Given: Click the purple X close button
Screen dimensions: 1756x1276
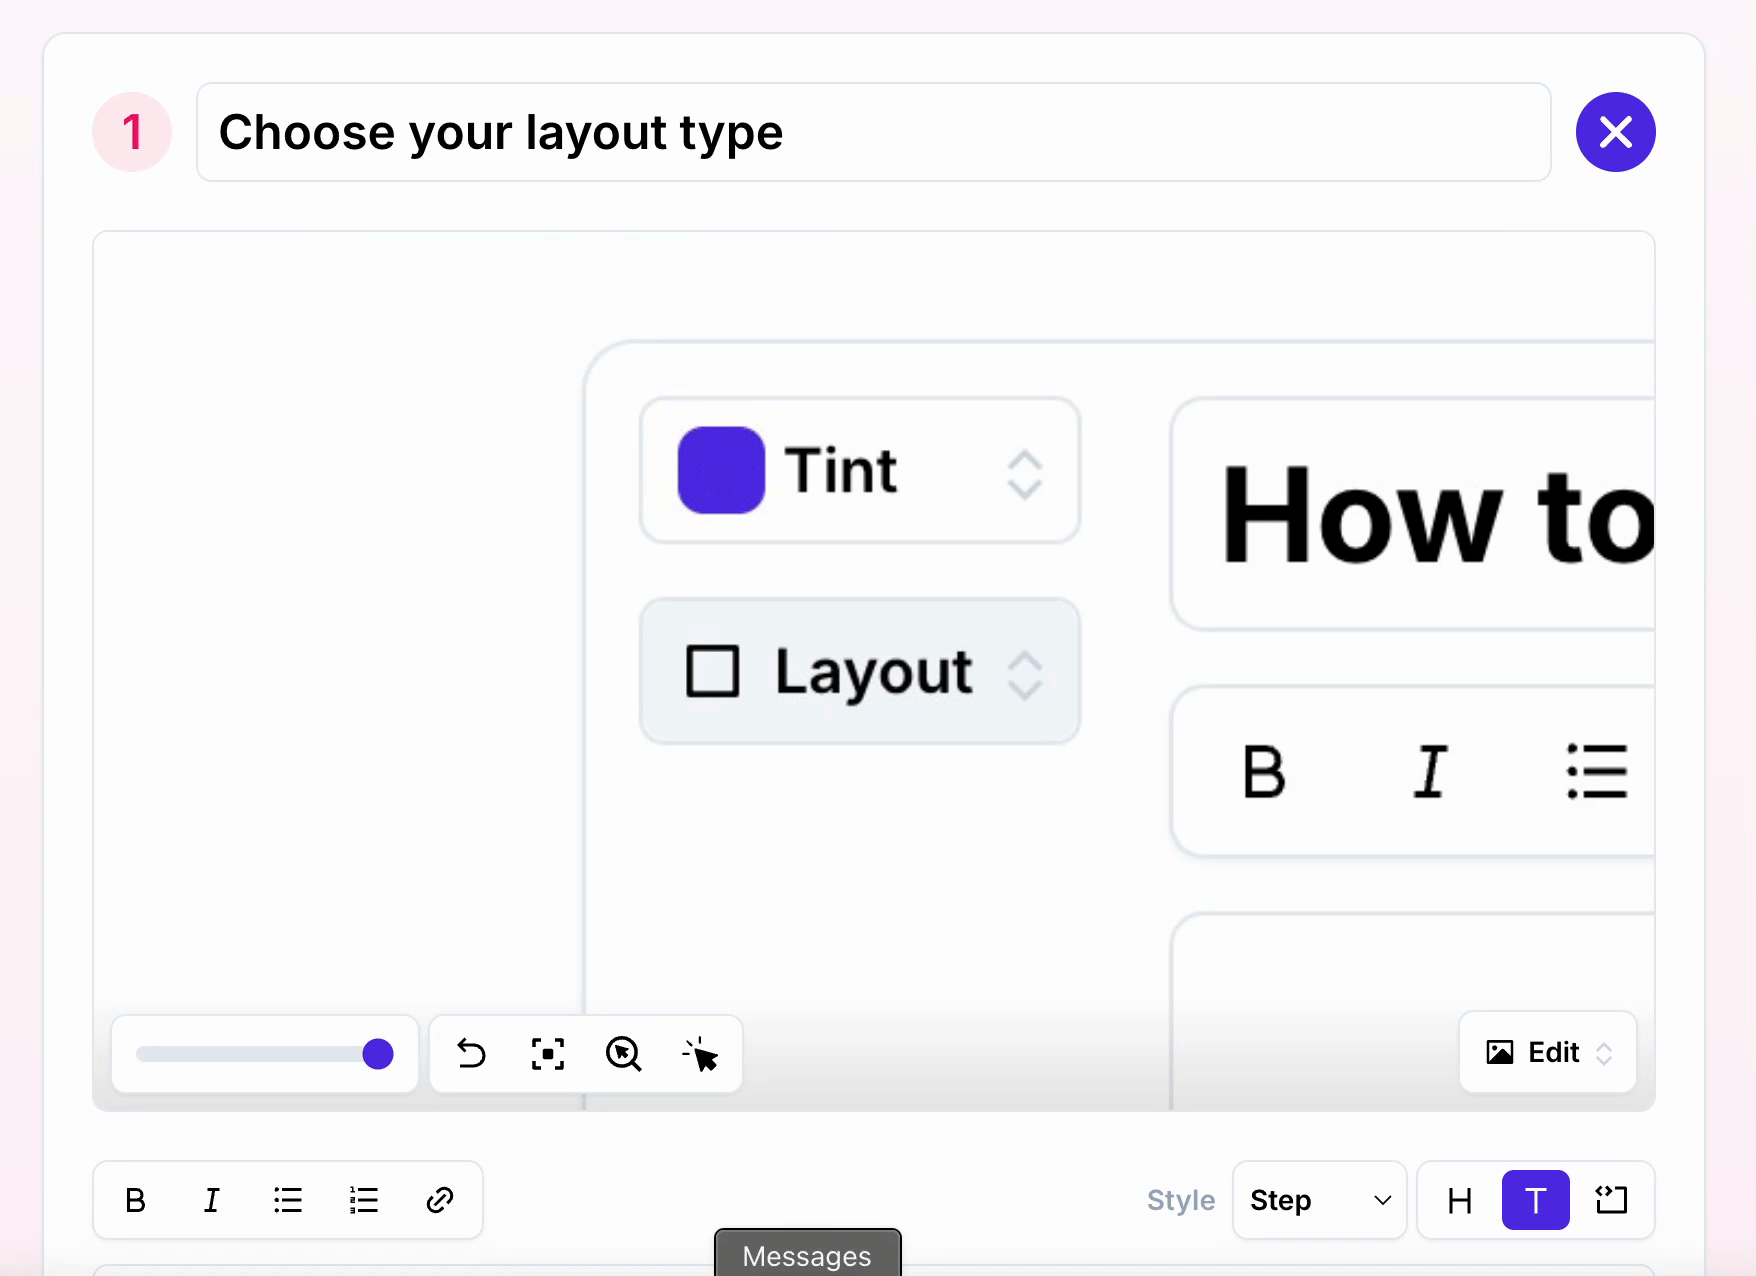Looking at the screenshot, I should click(x=1616, y=132).
